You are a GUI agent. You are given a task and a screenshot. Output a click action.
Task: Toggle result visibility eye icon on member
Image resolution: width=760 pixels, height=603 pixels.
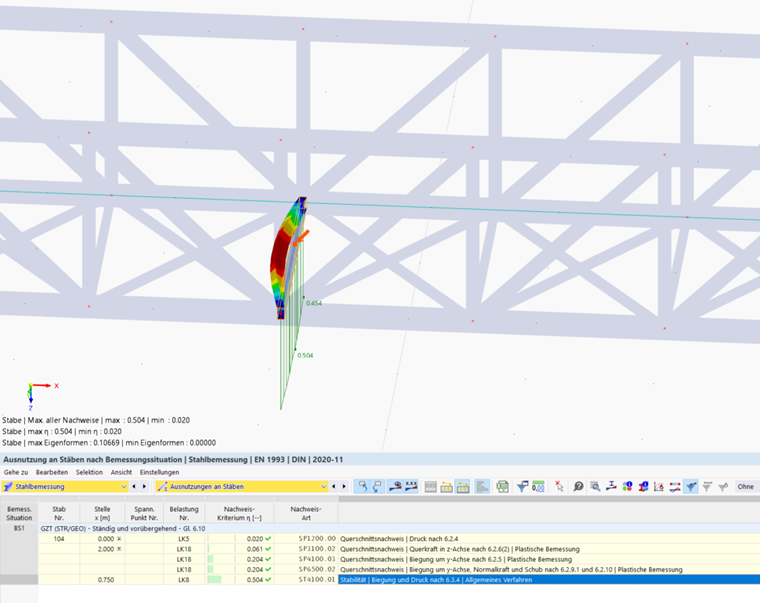[x=395, y=486]
